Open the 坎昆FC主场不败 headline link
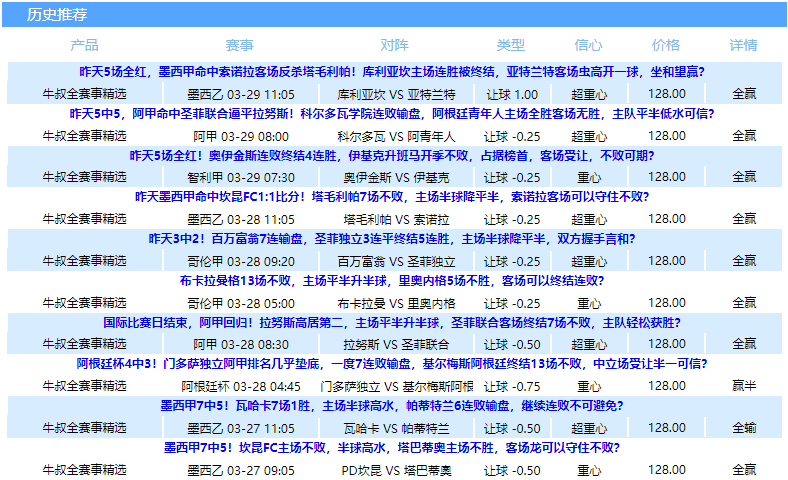Viewport: 788px width, 480px height. point(392,448)
